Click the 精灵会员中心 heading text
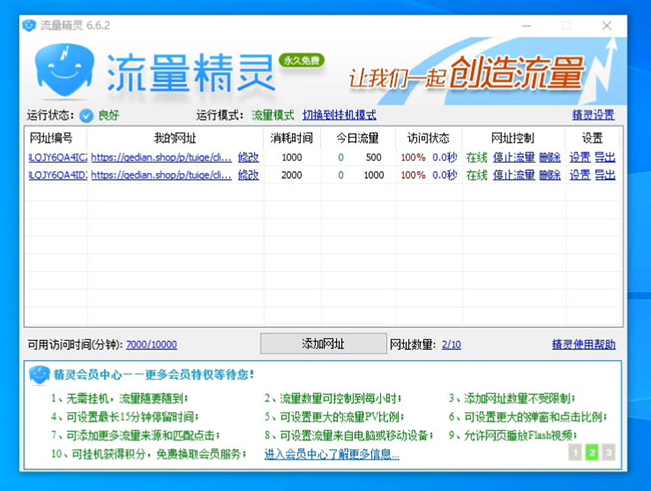This screenshot has width=651, height=491. click(154, 375)
